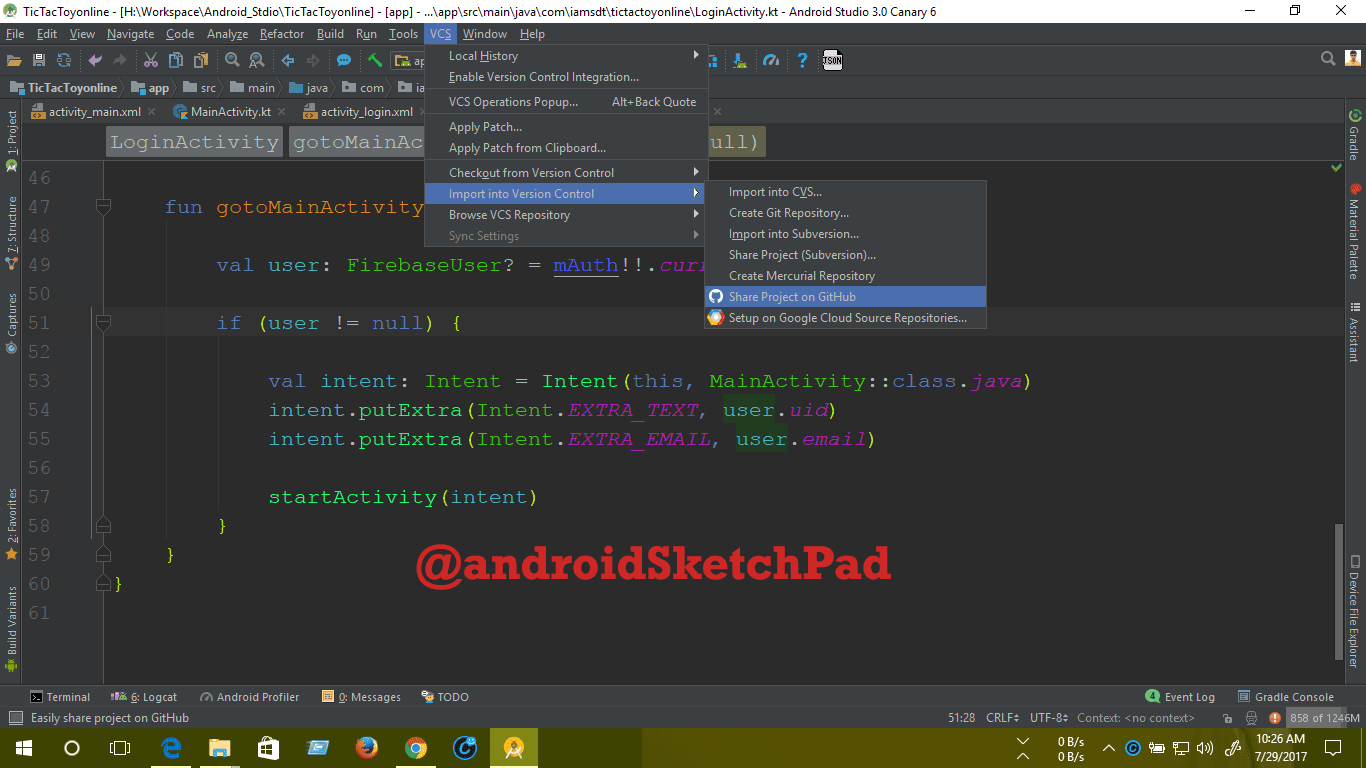Switch to the MainActivity.kt tab
1366x768 pixels.
[230, 112]
